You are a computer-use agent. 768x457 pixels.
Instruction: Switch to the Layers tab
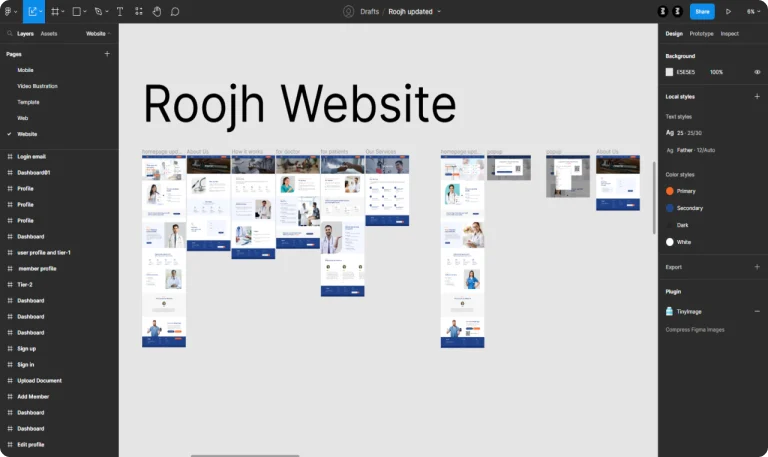(x=25, y=34)
